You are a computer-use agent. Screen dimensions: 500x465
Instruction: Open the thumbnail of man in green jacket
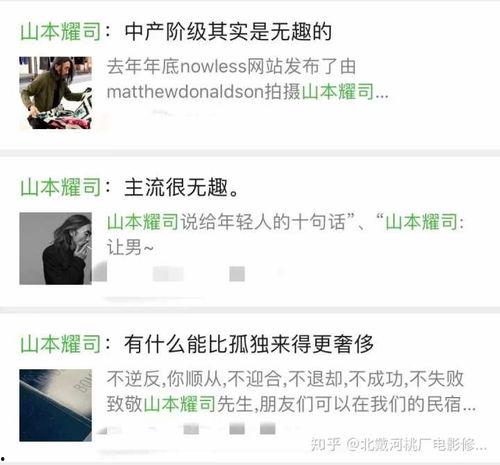55,93
